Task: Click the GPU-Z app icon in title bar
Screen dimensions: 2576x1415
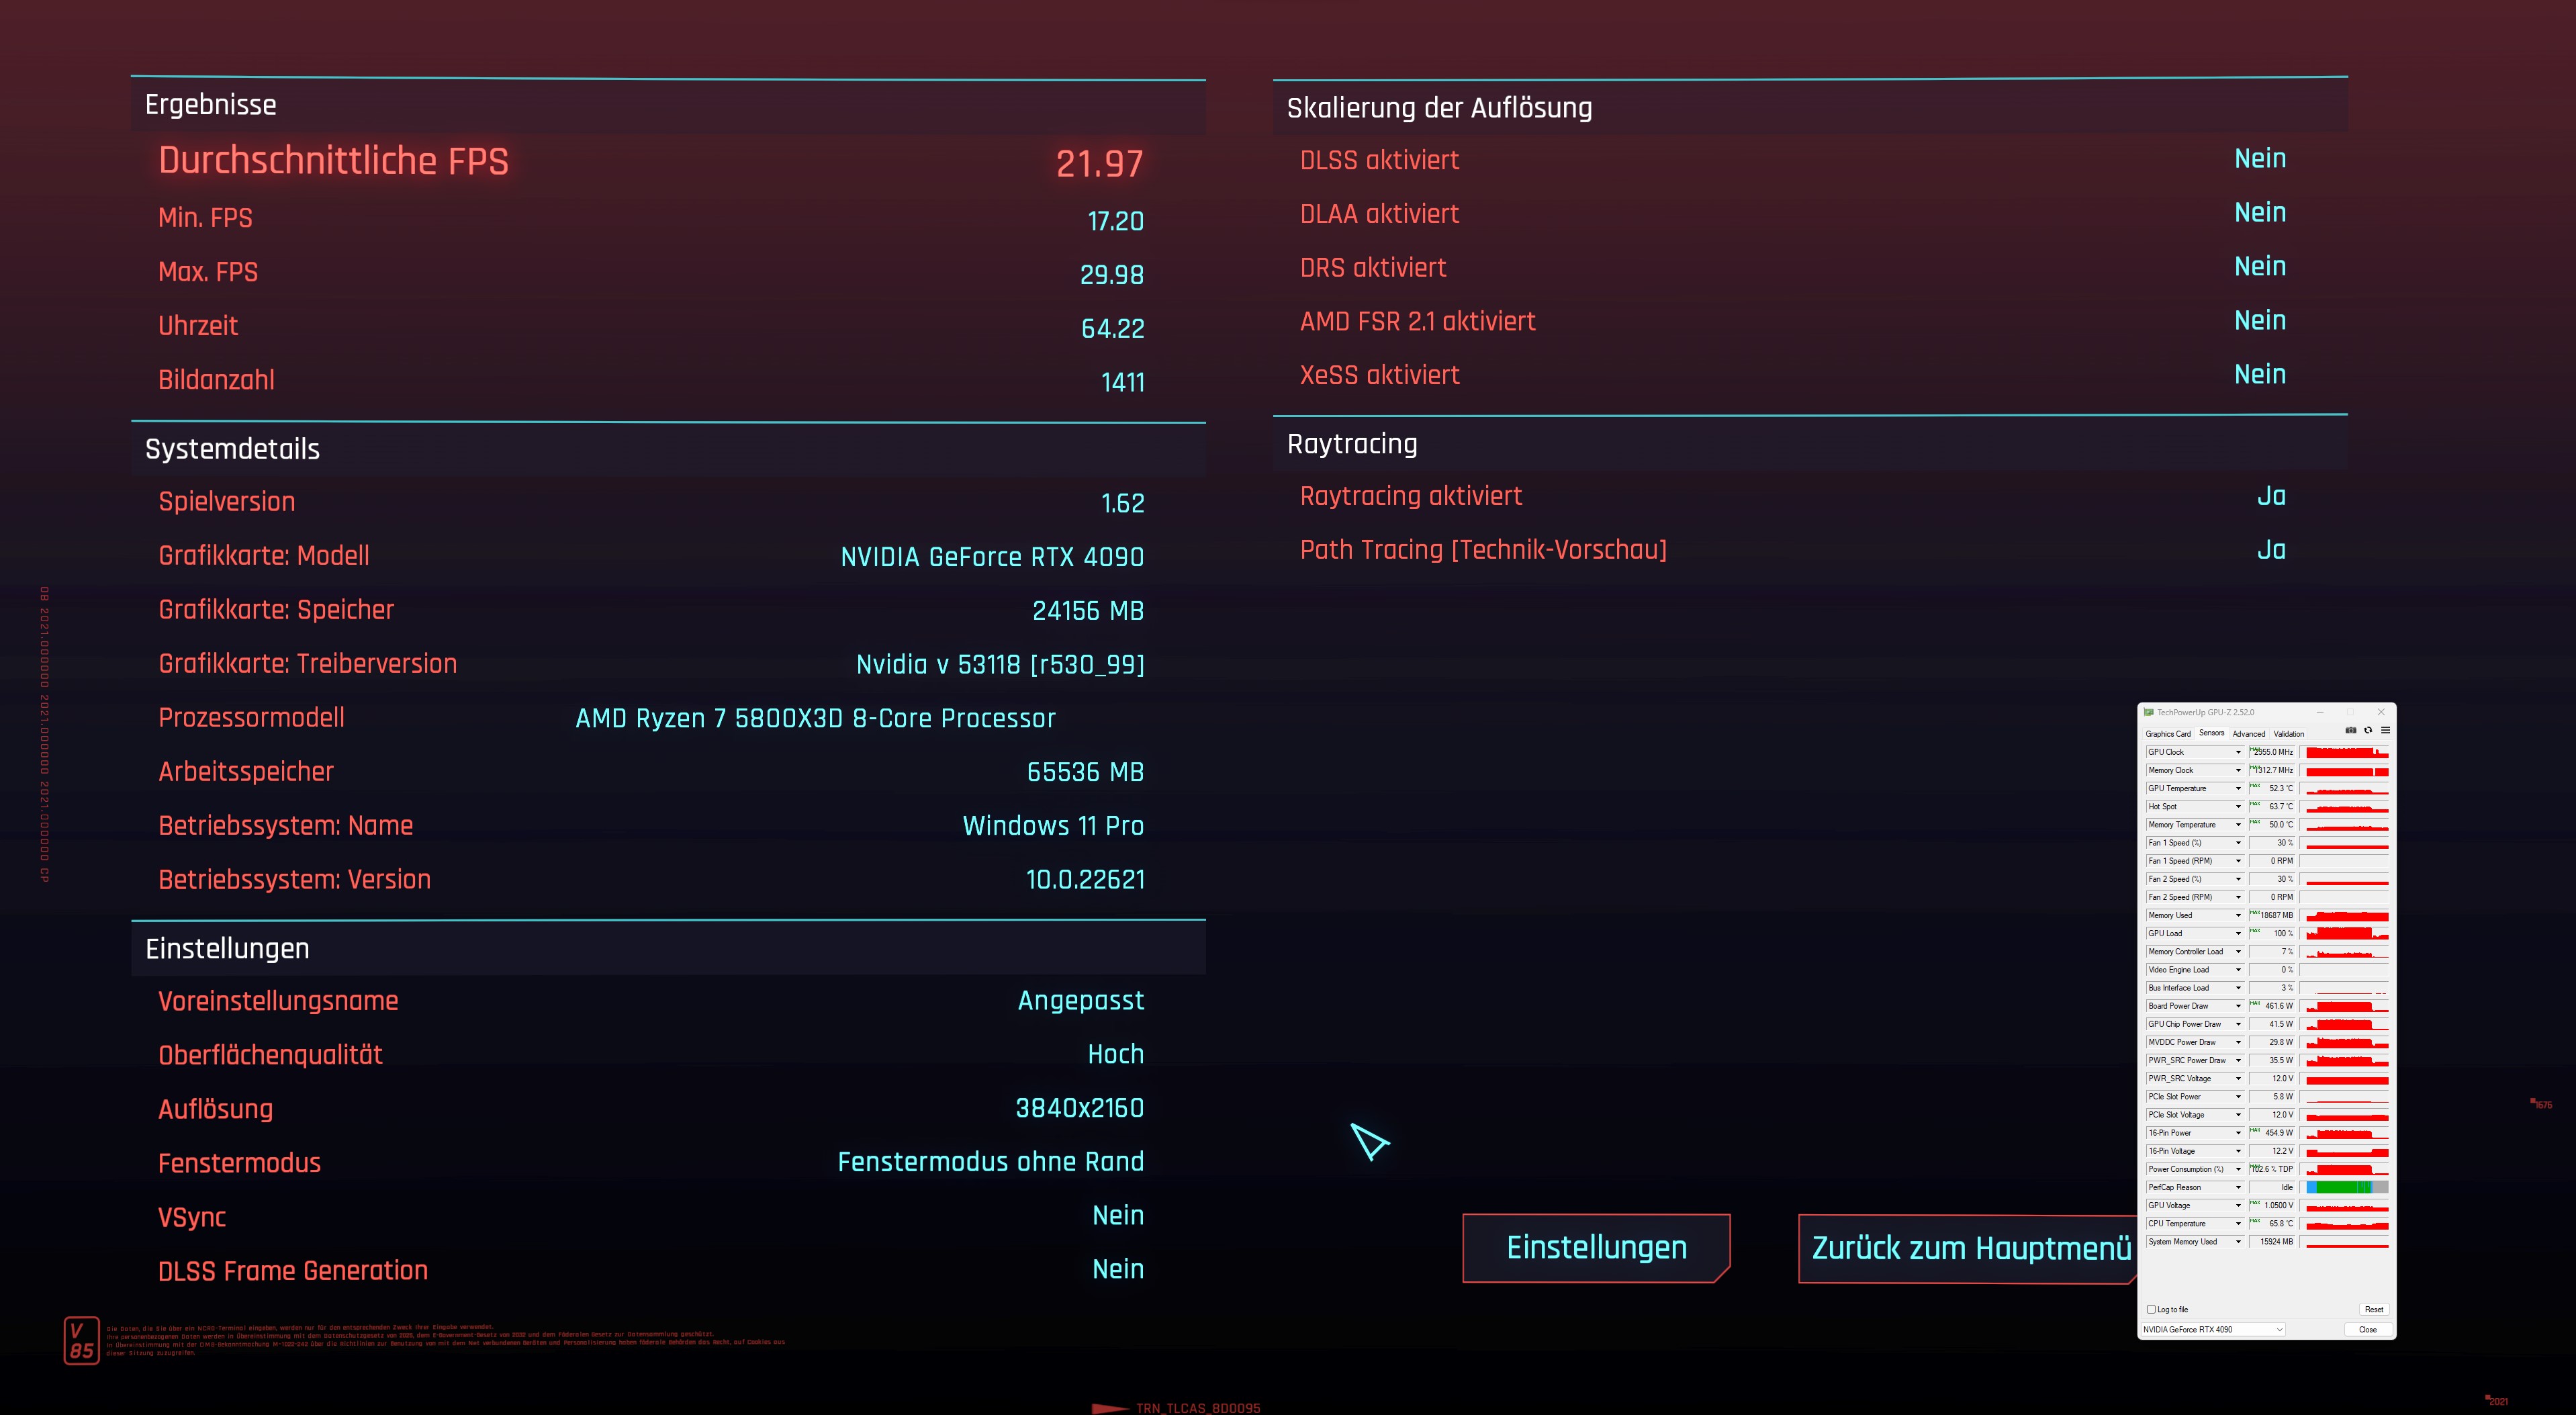Action: pos(2148,712)
